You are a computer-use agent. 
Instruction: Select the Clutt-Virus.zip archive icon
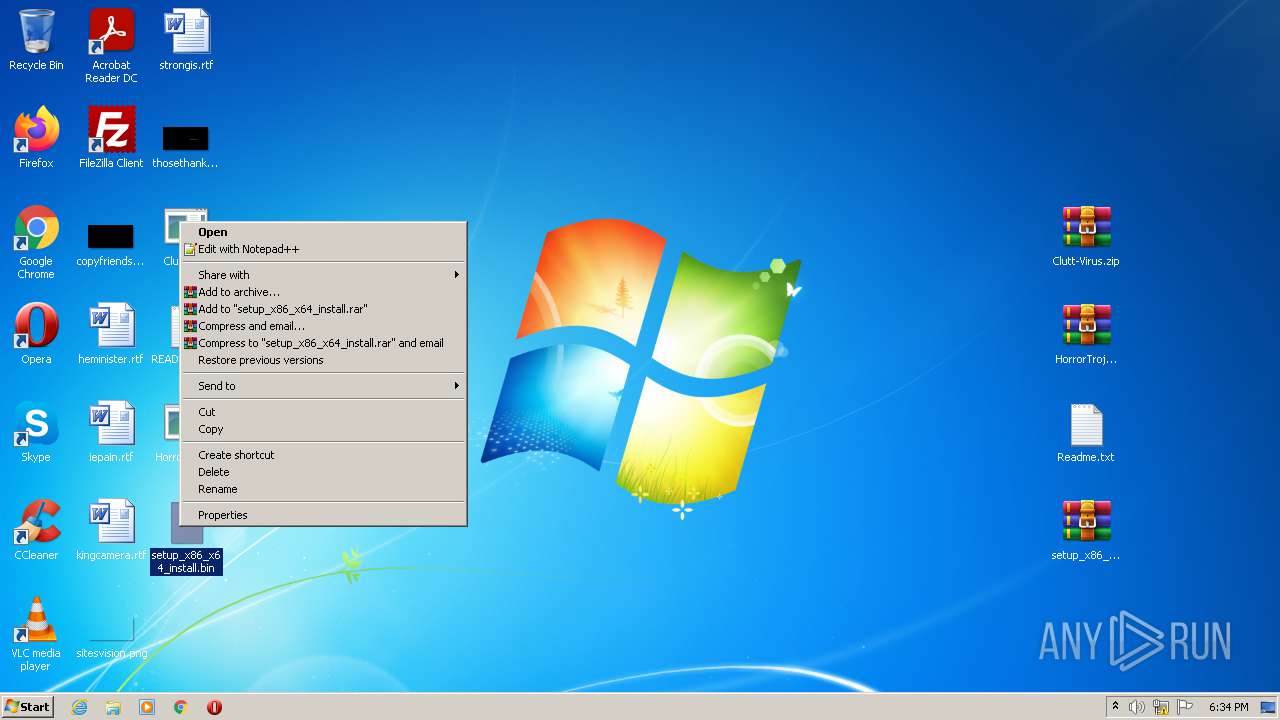point(1086,236)
